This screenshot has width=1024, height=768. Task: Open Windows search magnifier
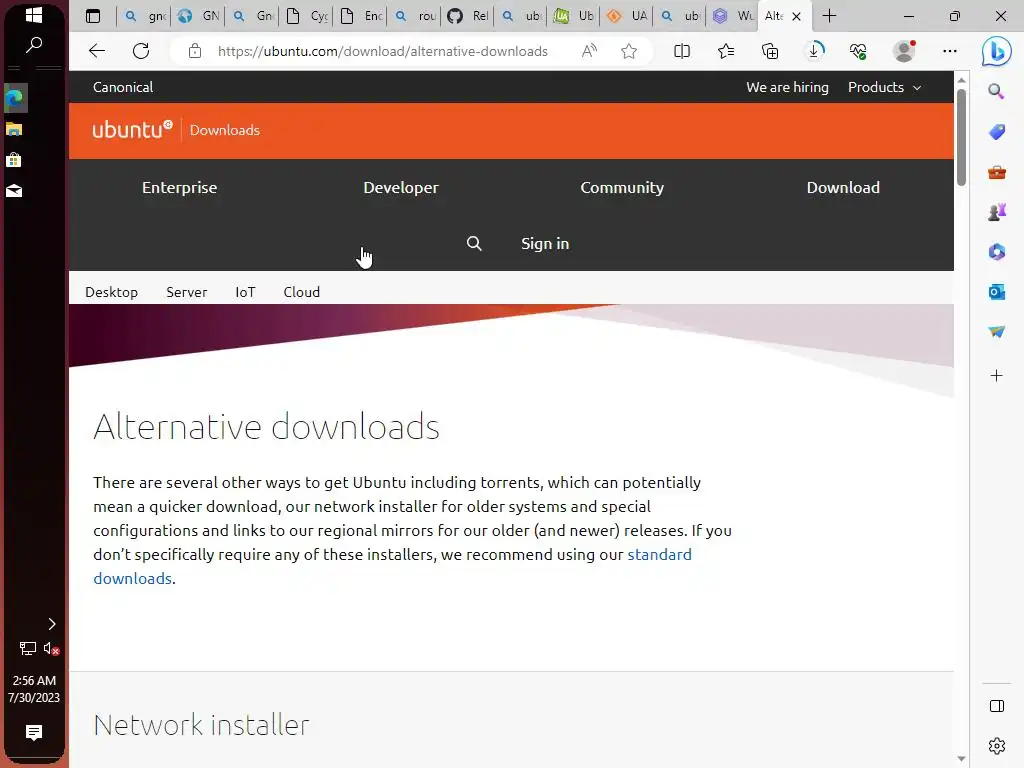[34, 45]
